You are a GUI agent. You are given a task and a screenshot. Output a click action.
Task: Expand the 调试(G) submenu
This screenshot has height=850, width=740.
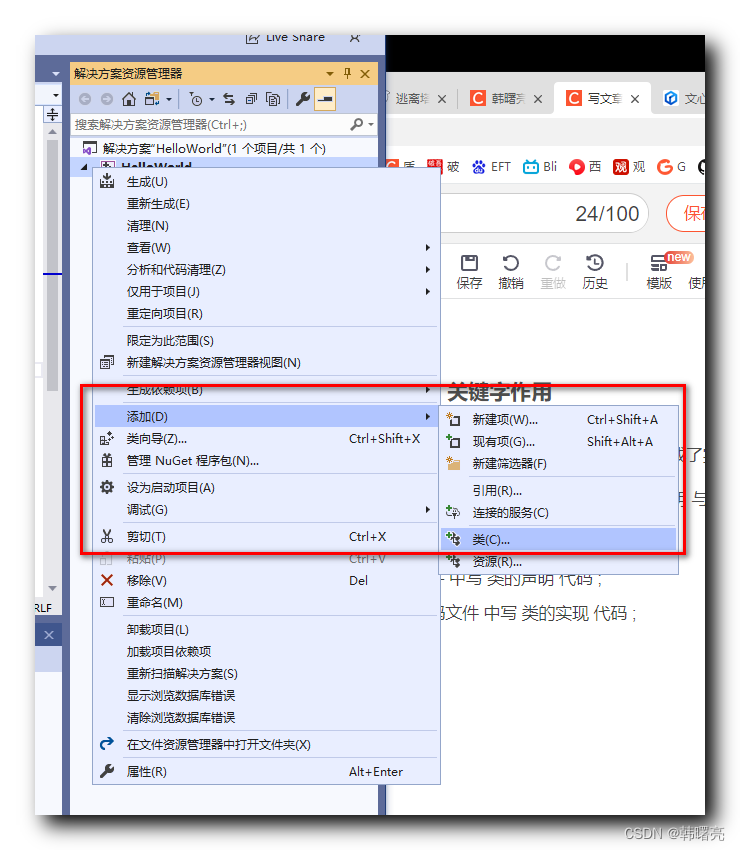click(266, 510)
